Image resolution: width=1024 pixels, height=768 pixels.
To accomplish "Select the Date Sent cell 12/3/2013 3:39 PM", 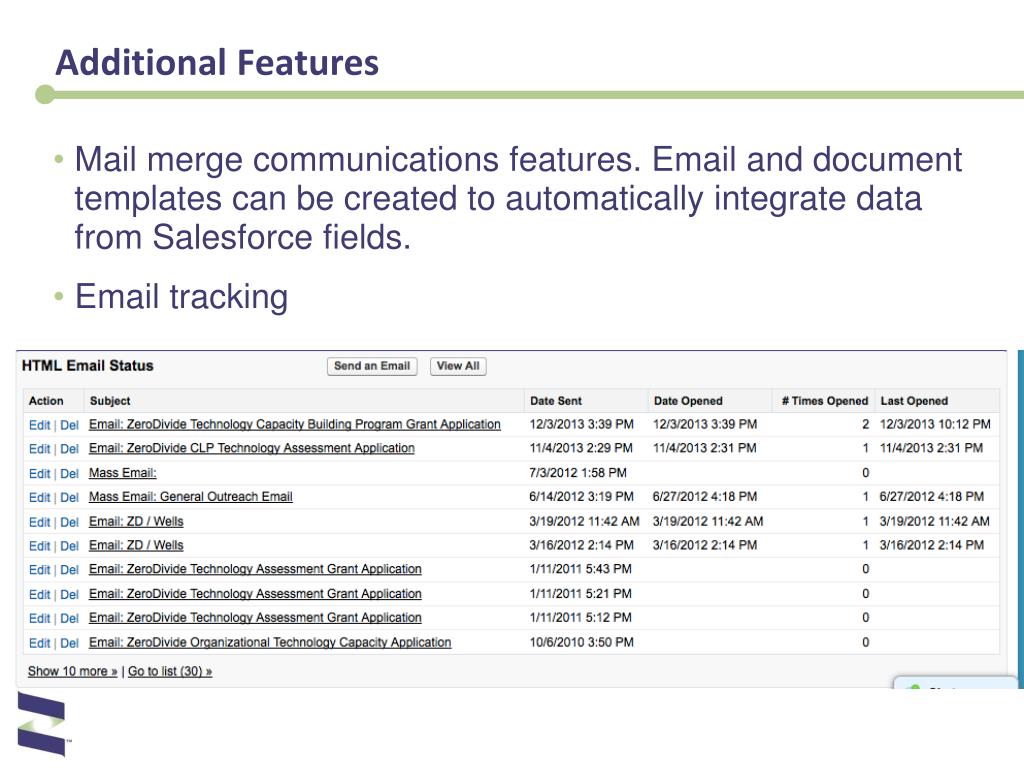I will click(x=581, y=424).
